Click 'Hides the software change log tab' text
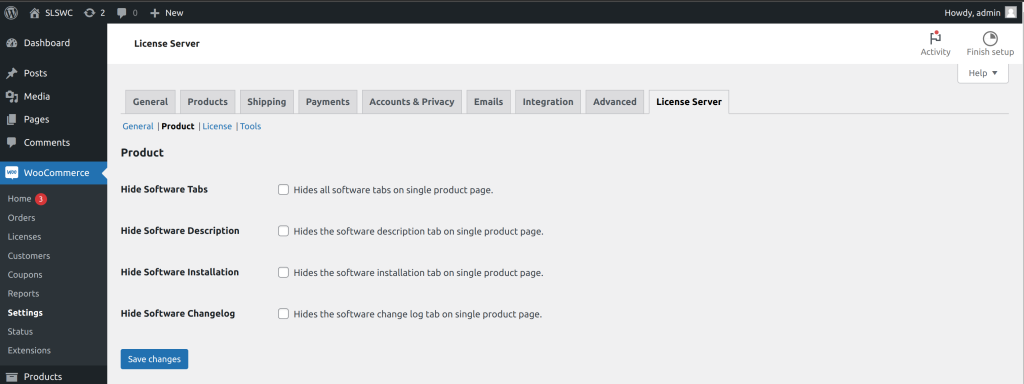Image resolution: width=1024 pixels, height=384 pixels. (x=418, y=314)
